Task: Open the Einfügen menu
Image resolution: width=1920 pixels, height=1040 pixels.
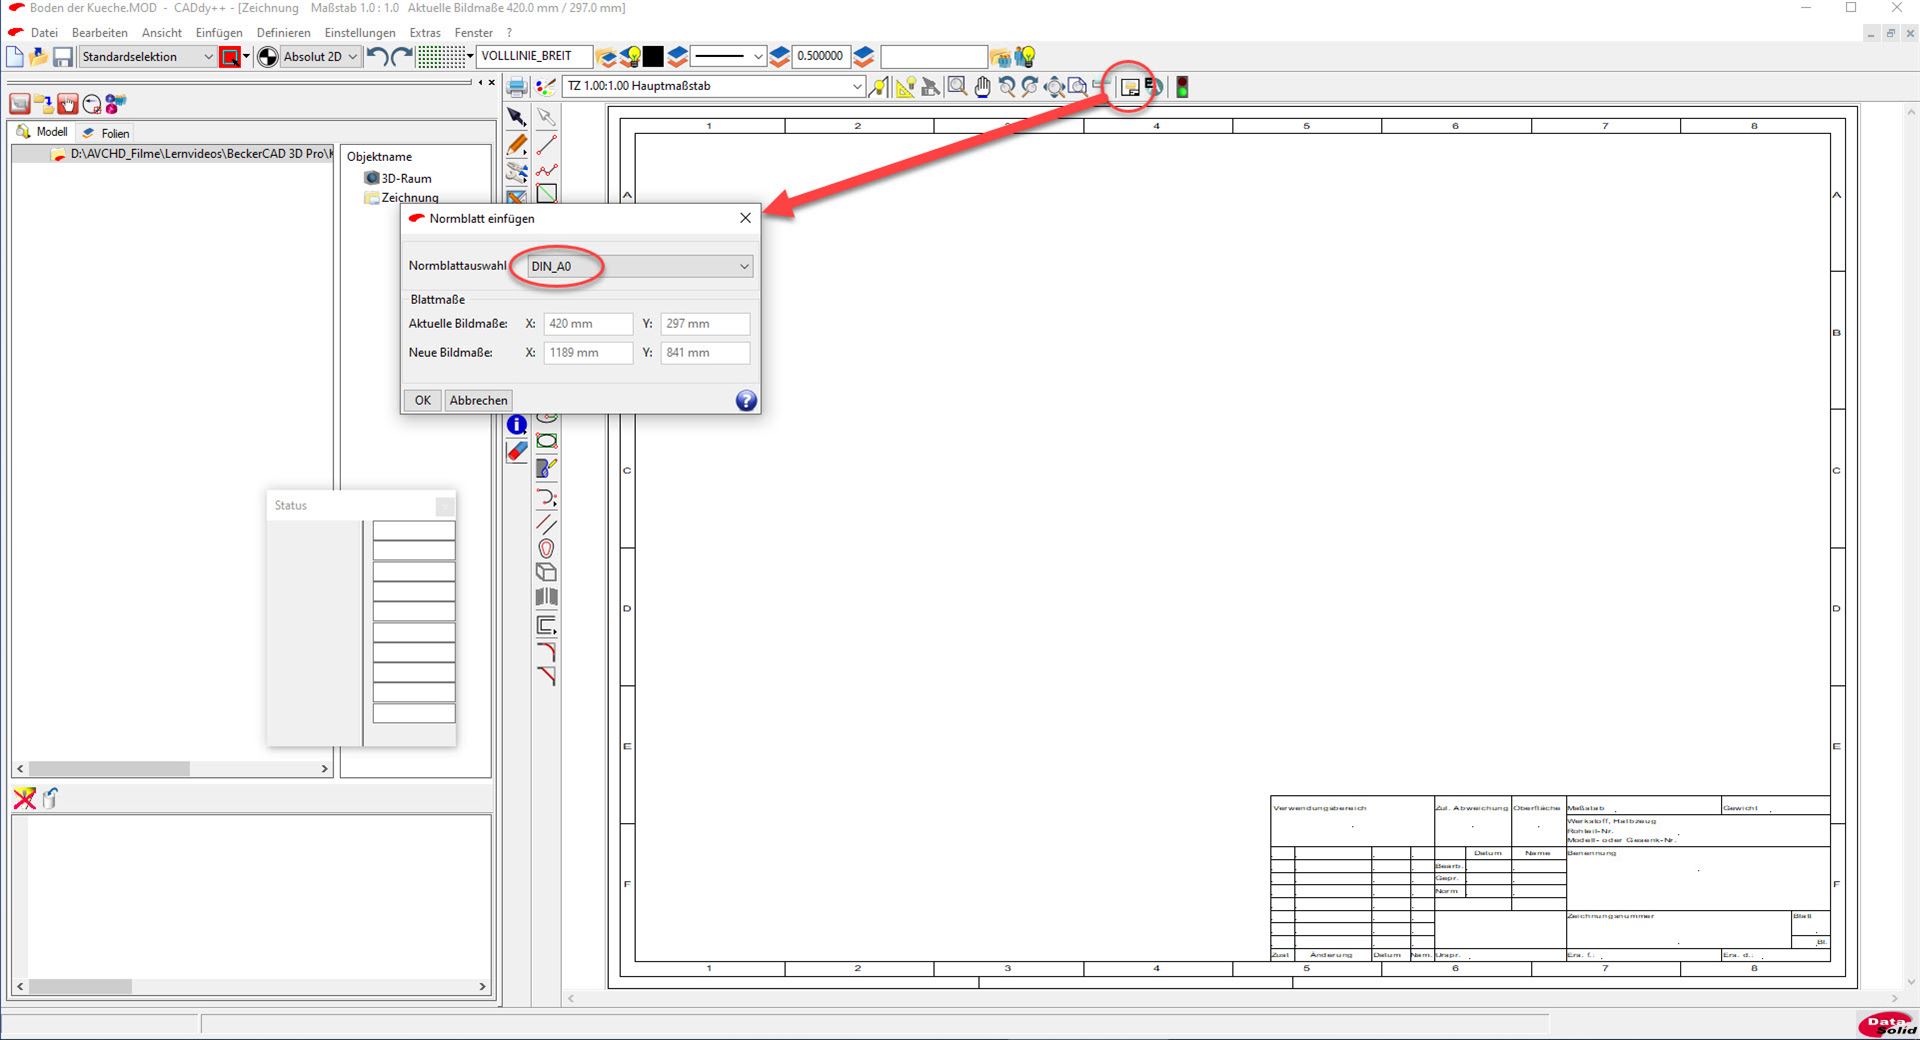Action: pos(219,33)
